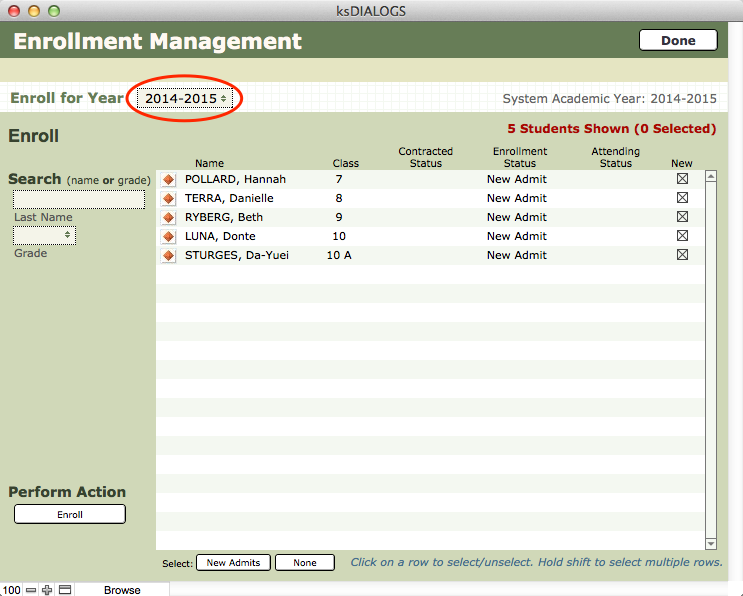Click the class value 7 for POLLARD
This screenshot has width=743, height=596.
[339, 180]
